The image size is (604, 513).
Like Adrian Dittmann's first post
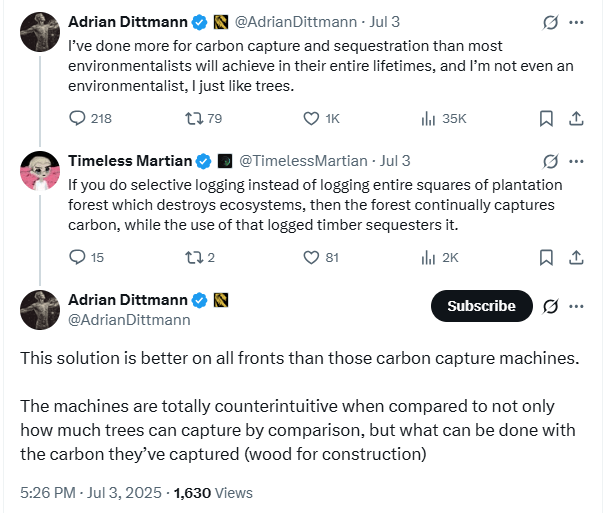[311, 118]
